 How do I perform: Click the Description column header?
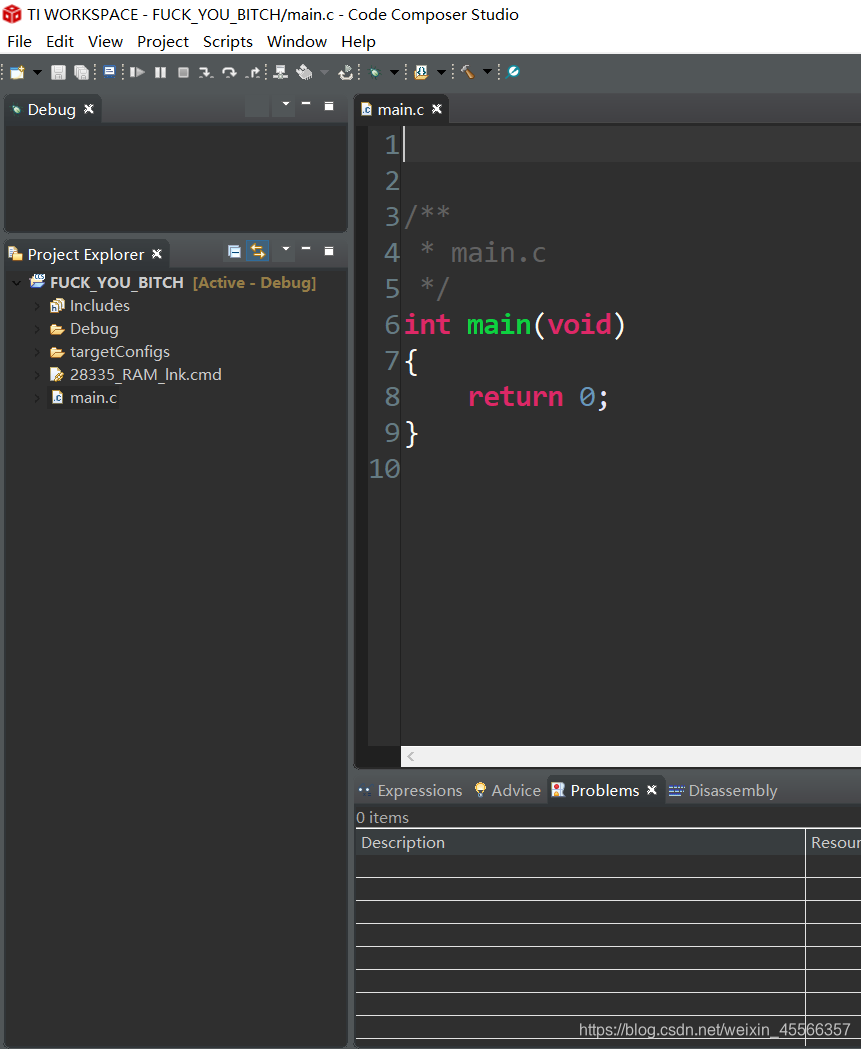580,843
